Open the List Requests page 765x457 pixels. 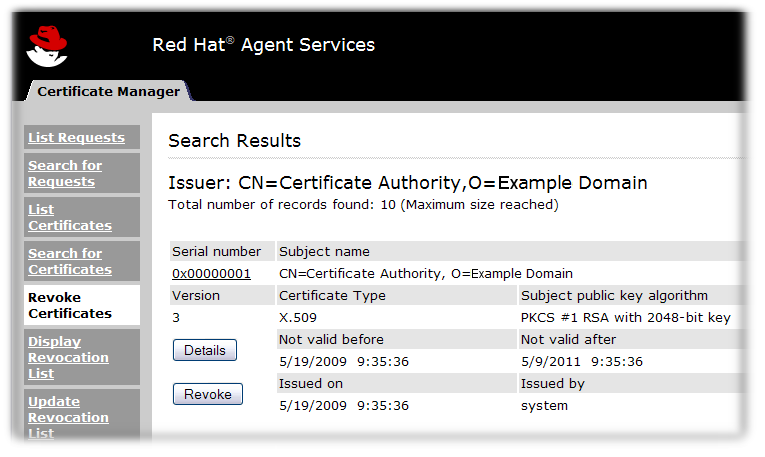76,138
